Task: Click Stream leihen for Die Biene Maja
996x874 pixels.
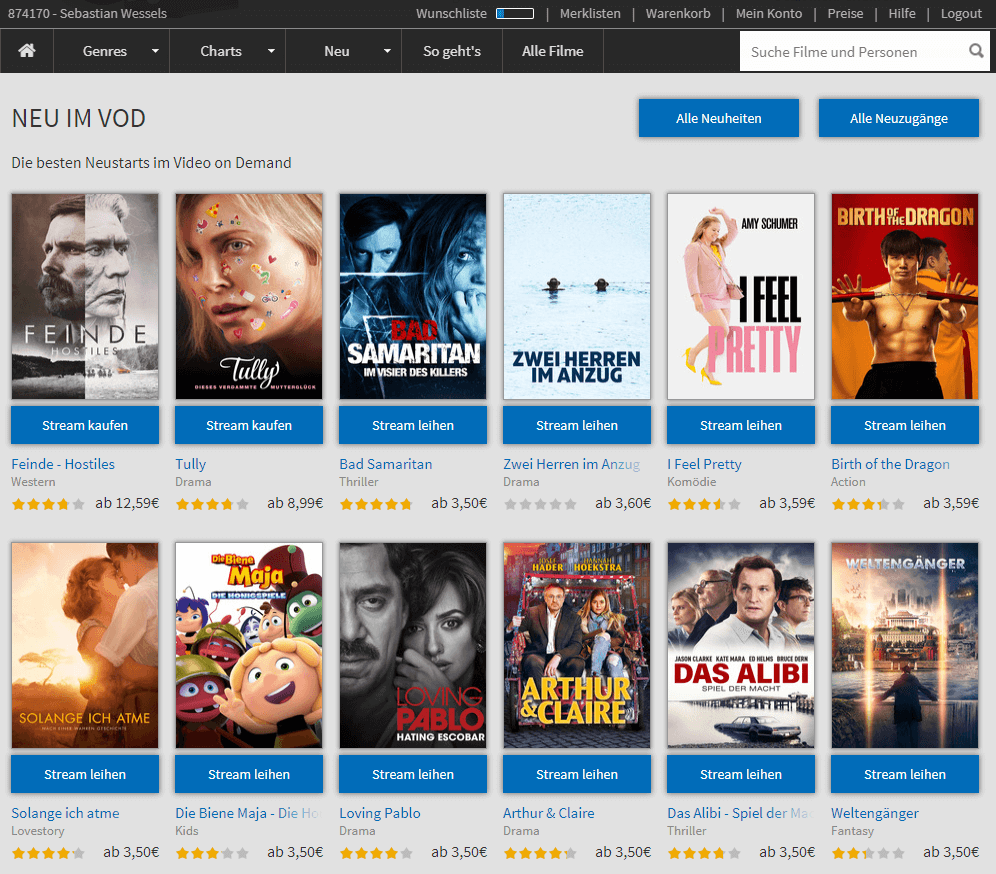Action: point(249,774)
